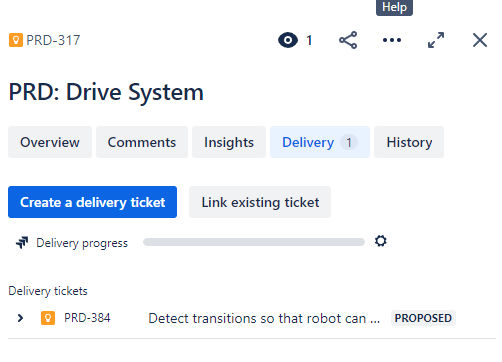Switch to the Comments tab

[142, 142]
